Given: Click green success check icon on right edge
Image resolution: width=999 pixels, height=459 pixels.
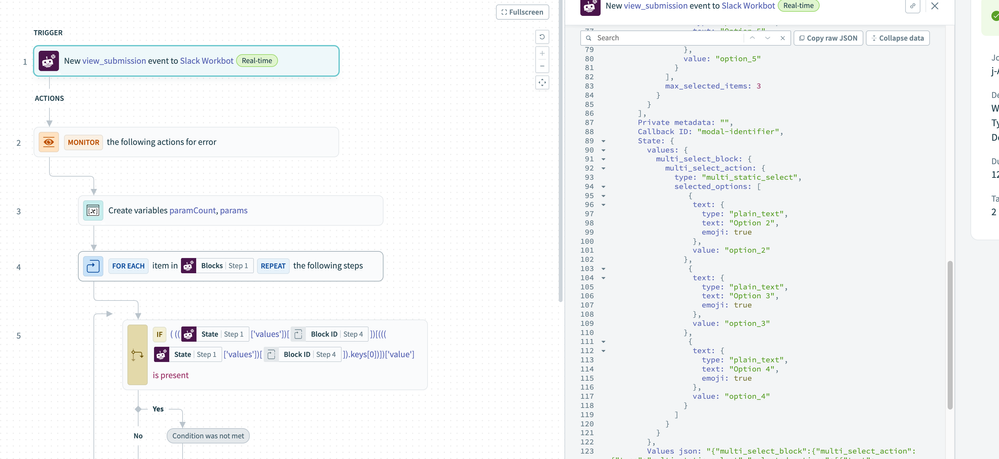Looking at the screenshot, I should click(x=996, y=16).
